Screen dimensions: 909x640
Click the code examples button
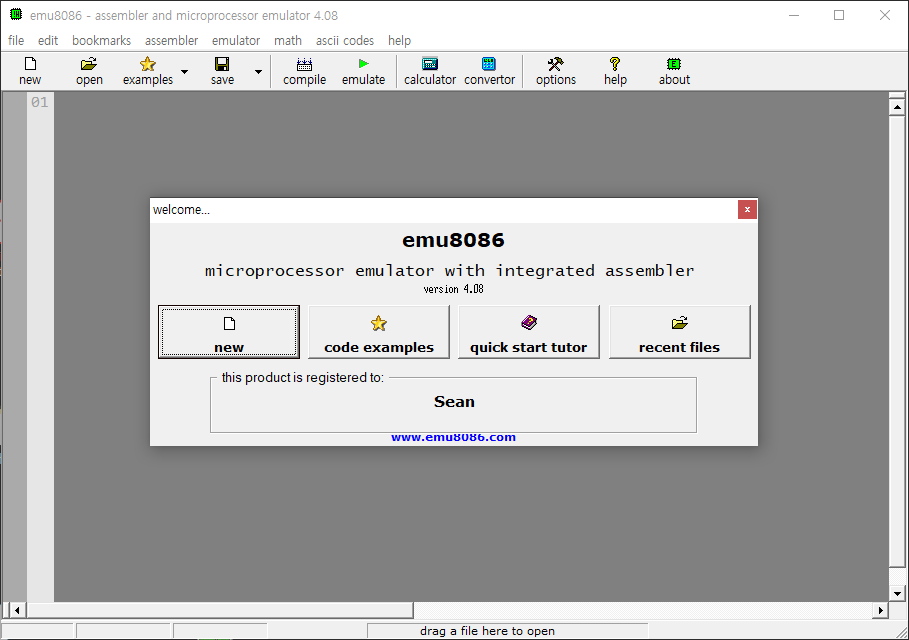point(379,332)
